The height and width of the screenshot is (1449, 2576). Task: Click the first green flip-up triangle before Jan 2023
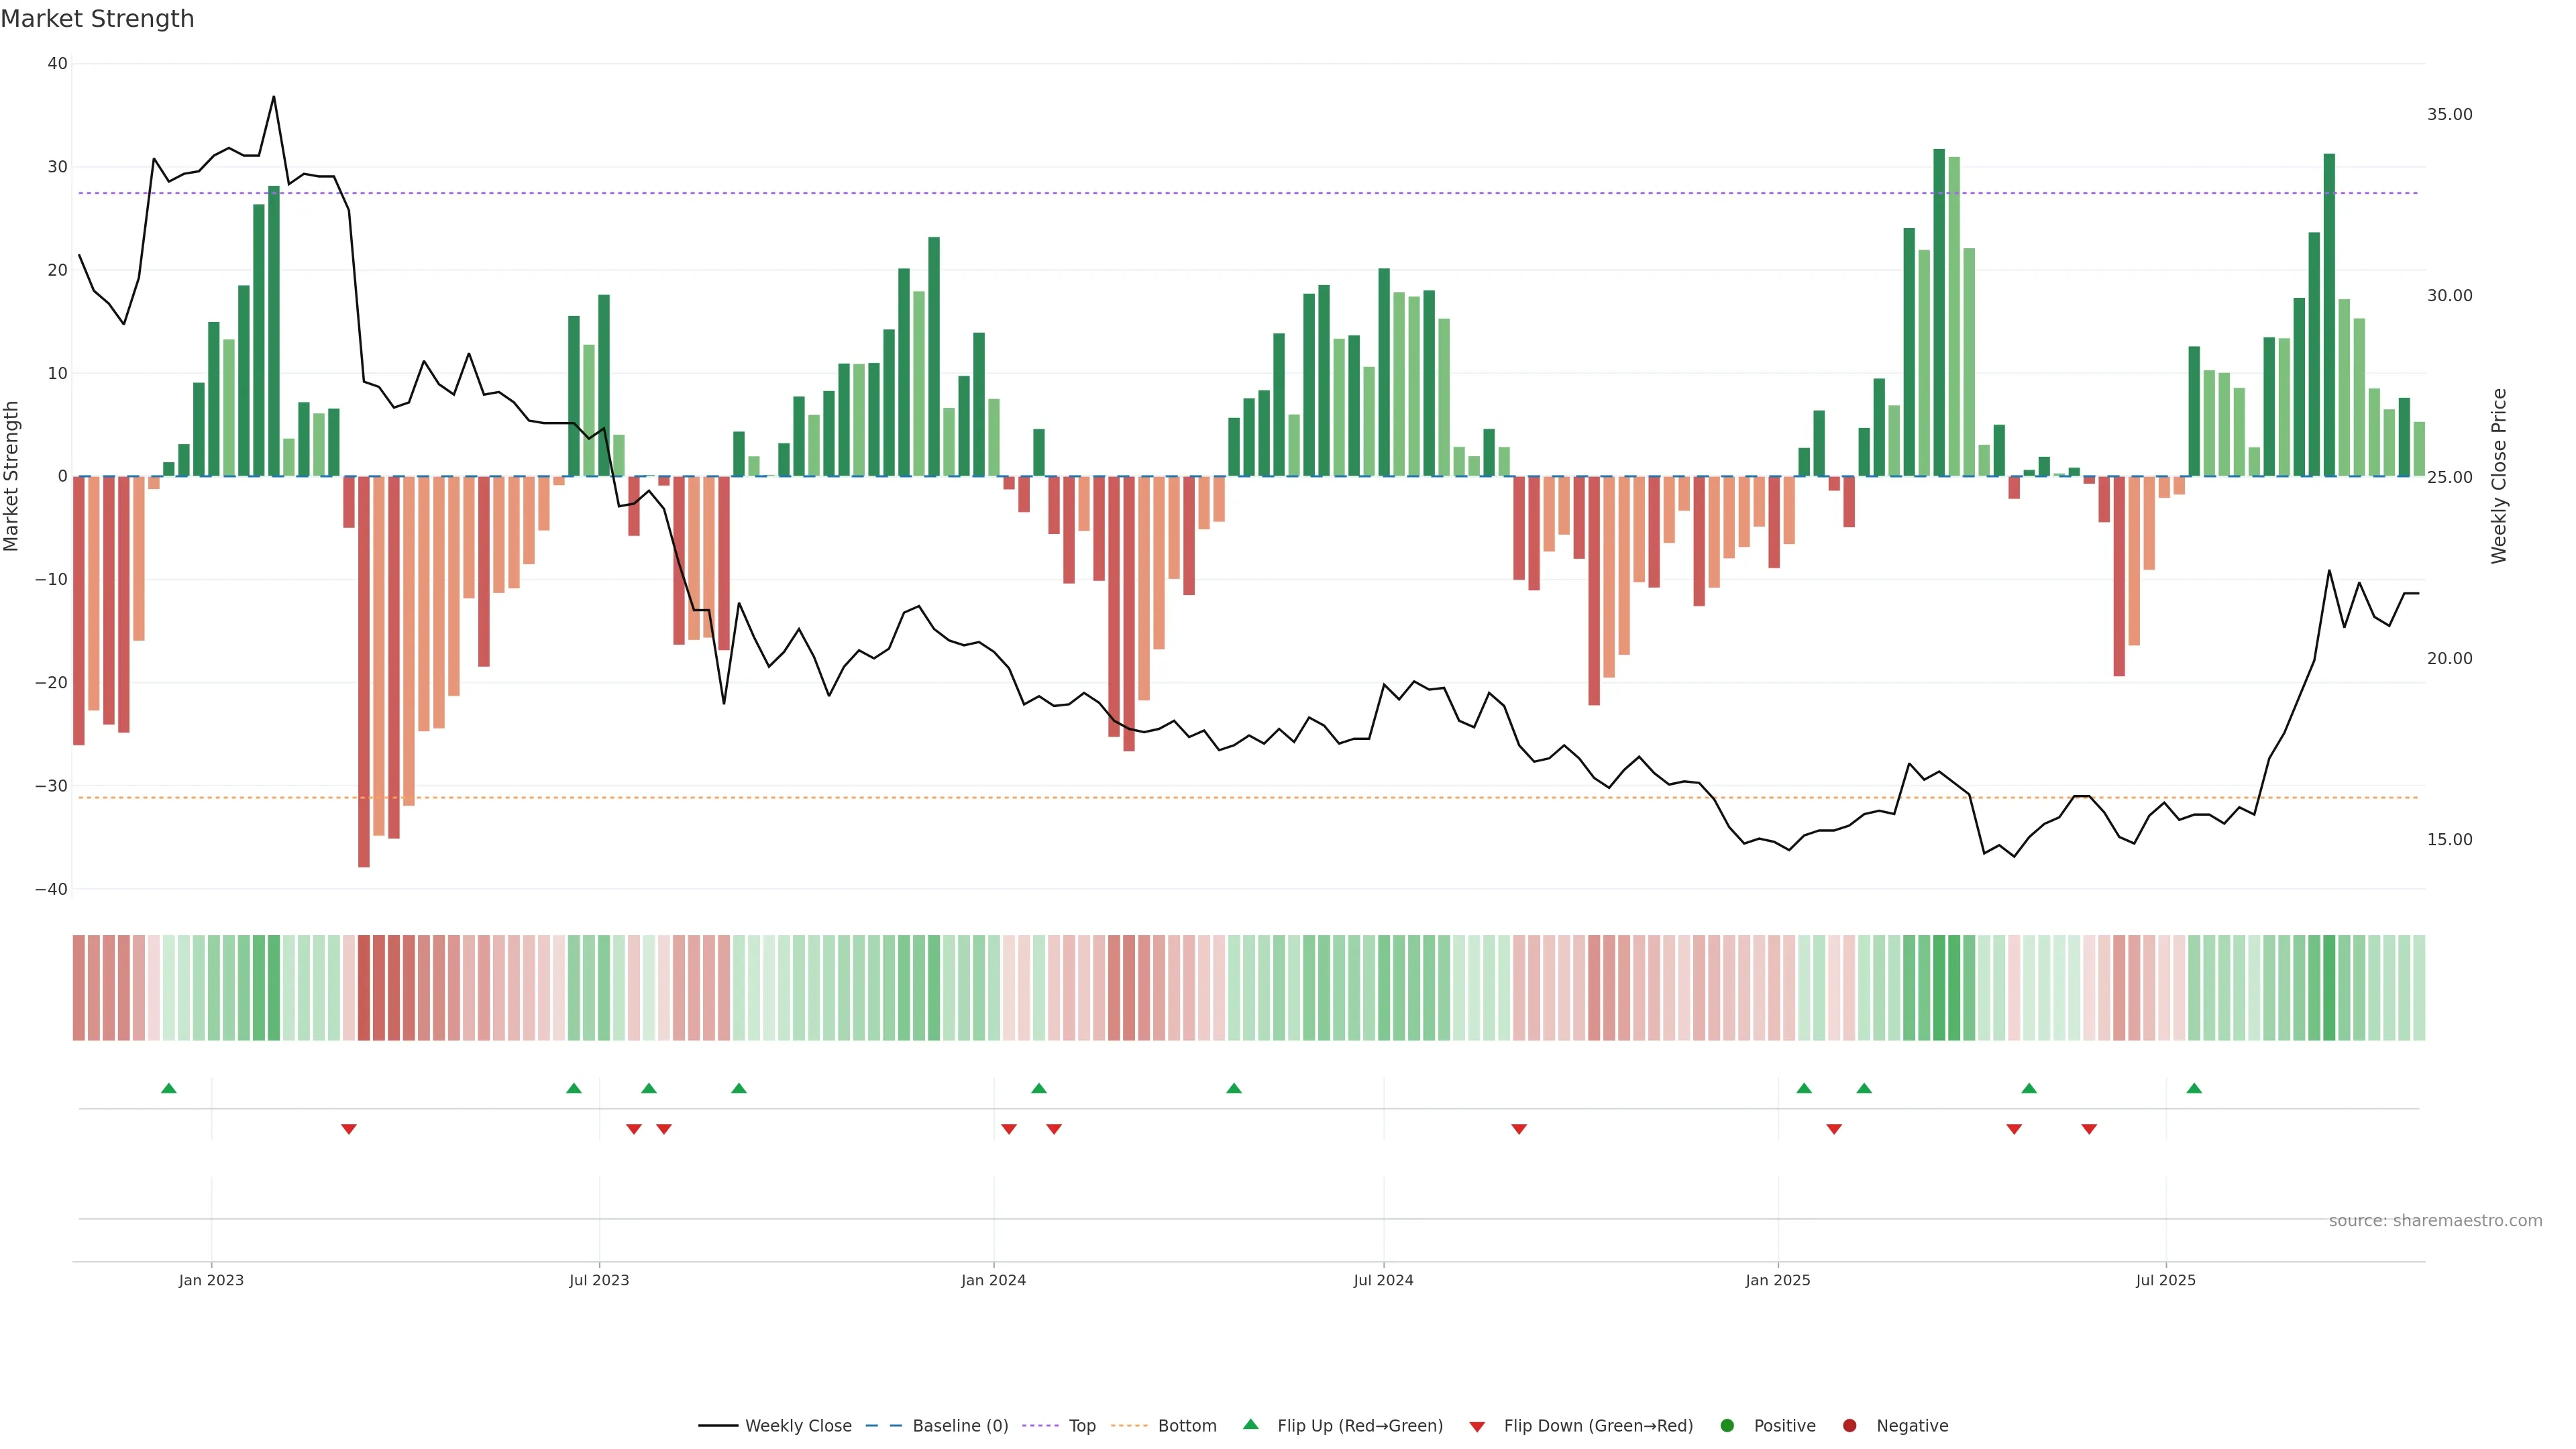pos(169,1088)
